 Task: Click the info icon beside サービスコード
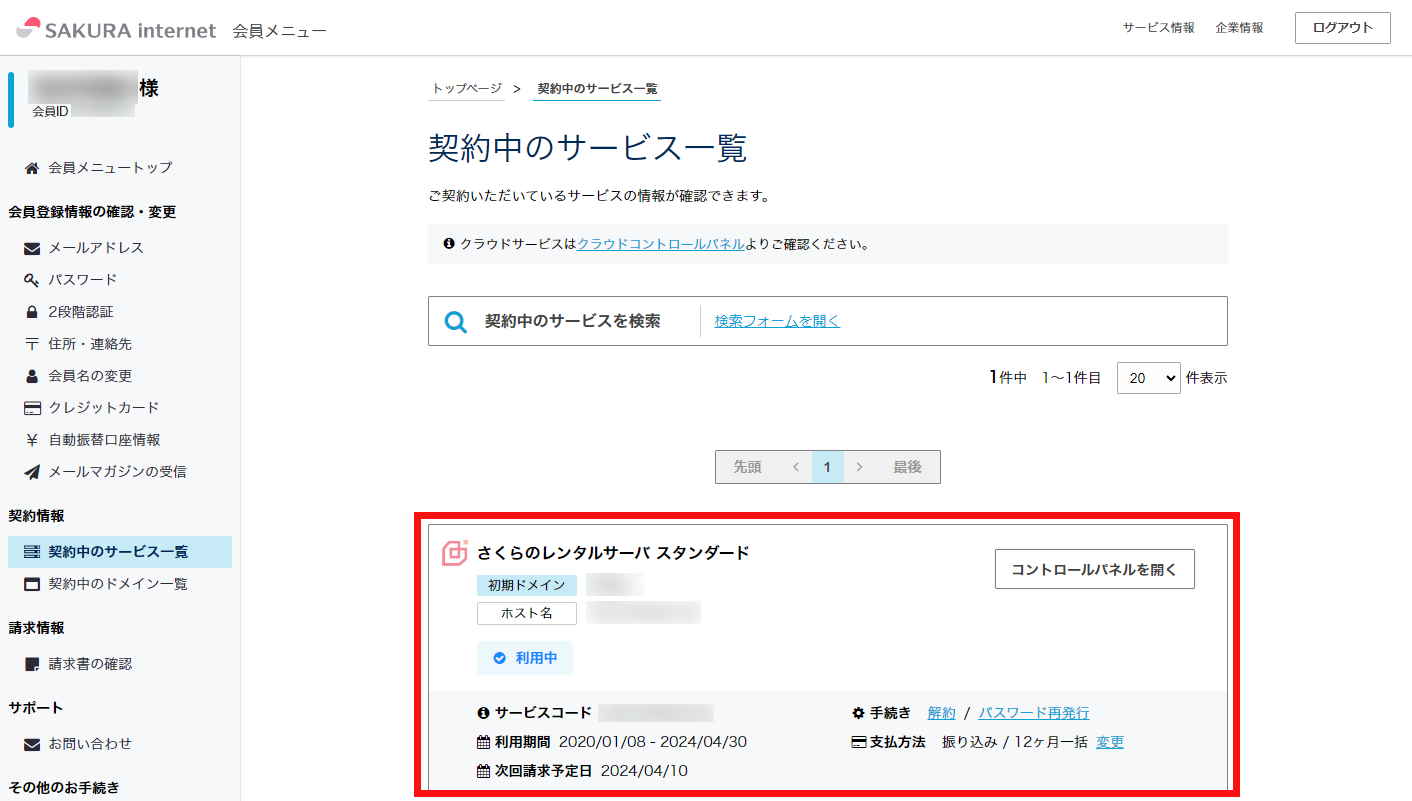click(484, 713)
